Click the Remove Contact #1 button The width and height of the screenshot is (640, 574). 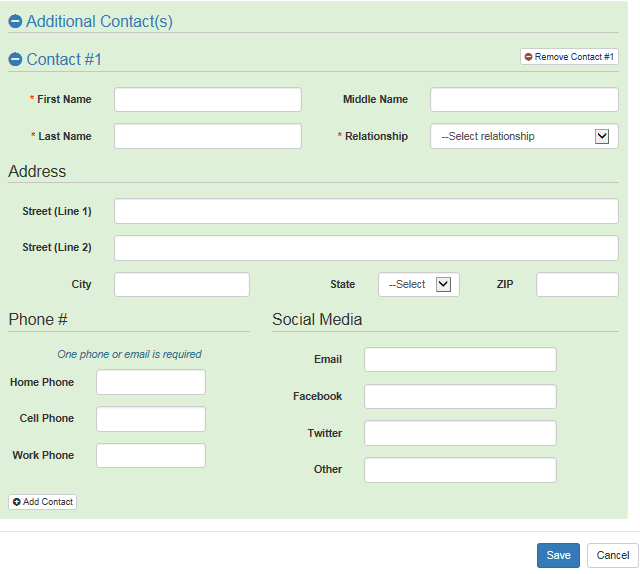coord(569,57)
